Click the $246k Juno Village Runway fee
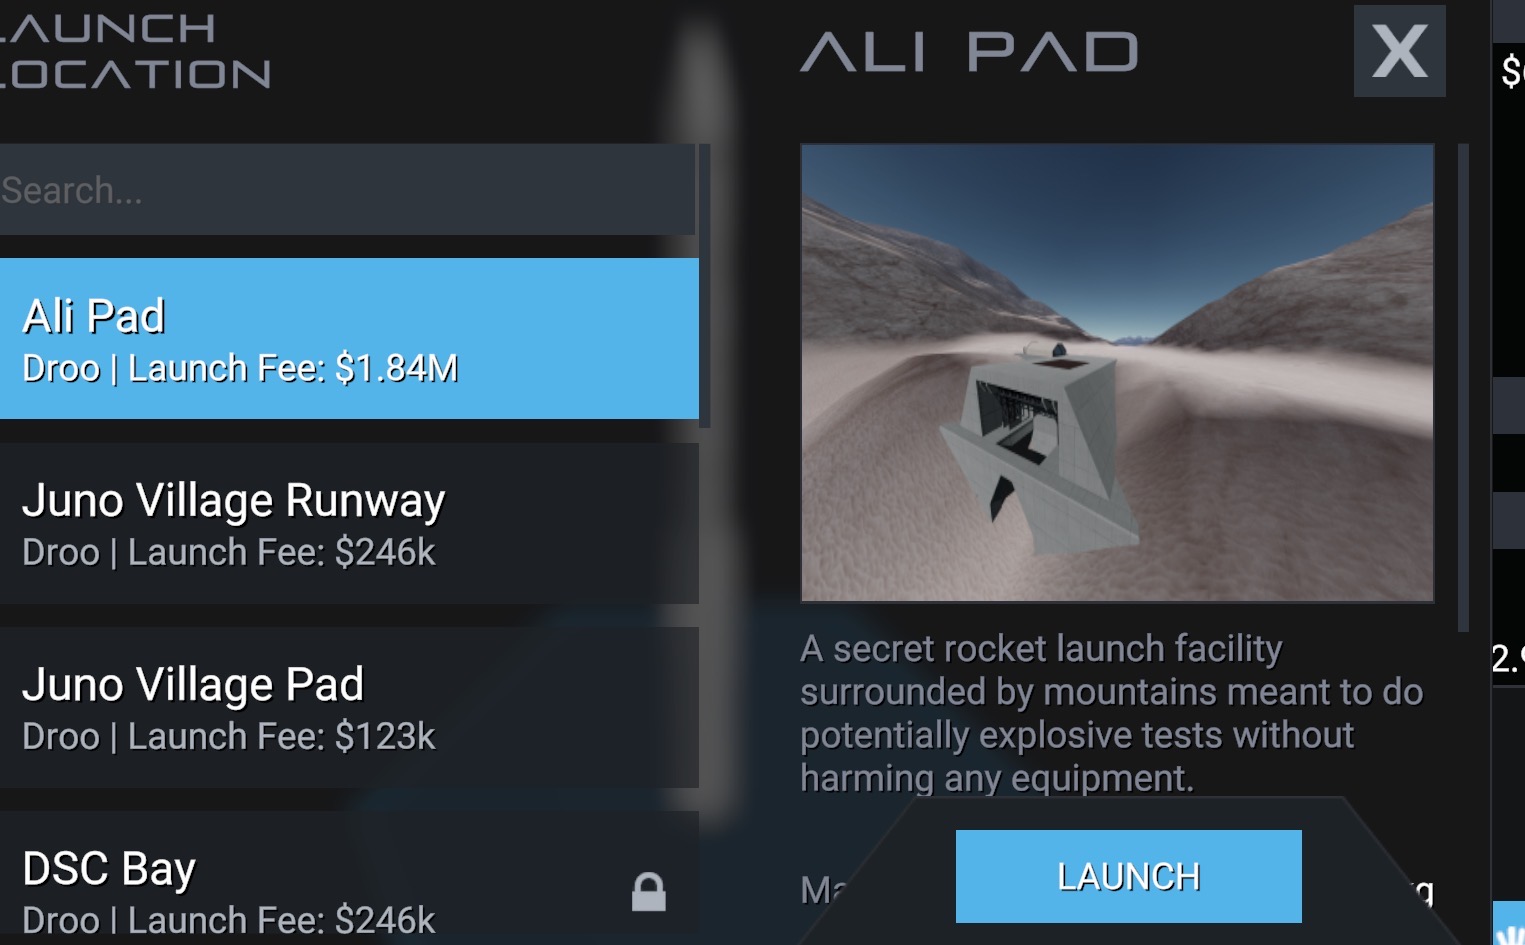The width and height of the screenshot is (1525, 945). coord(385,553)
